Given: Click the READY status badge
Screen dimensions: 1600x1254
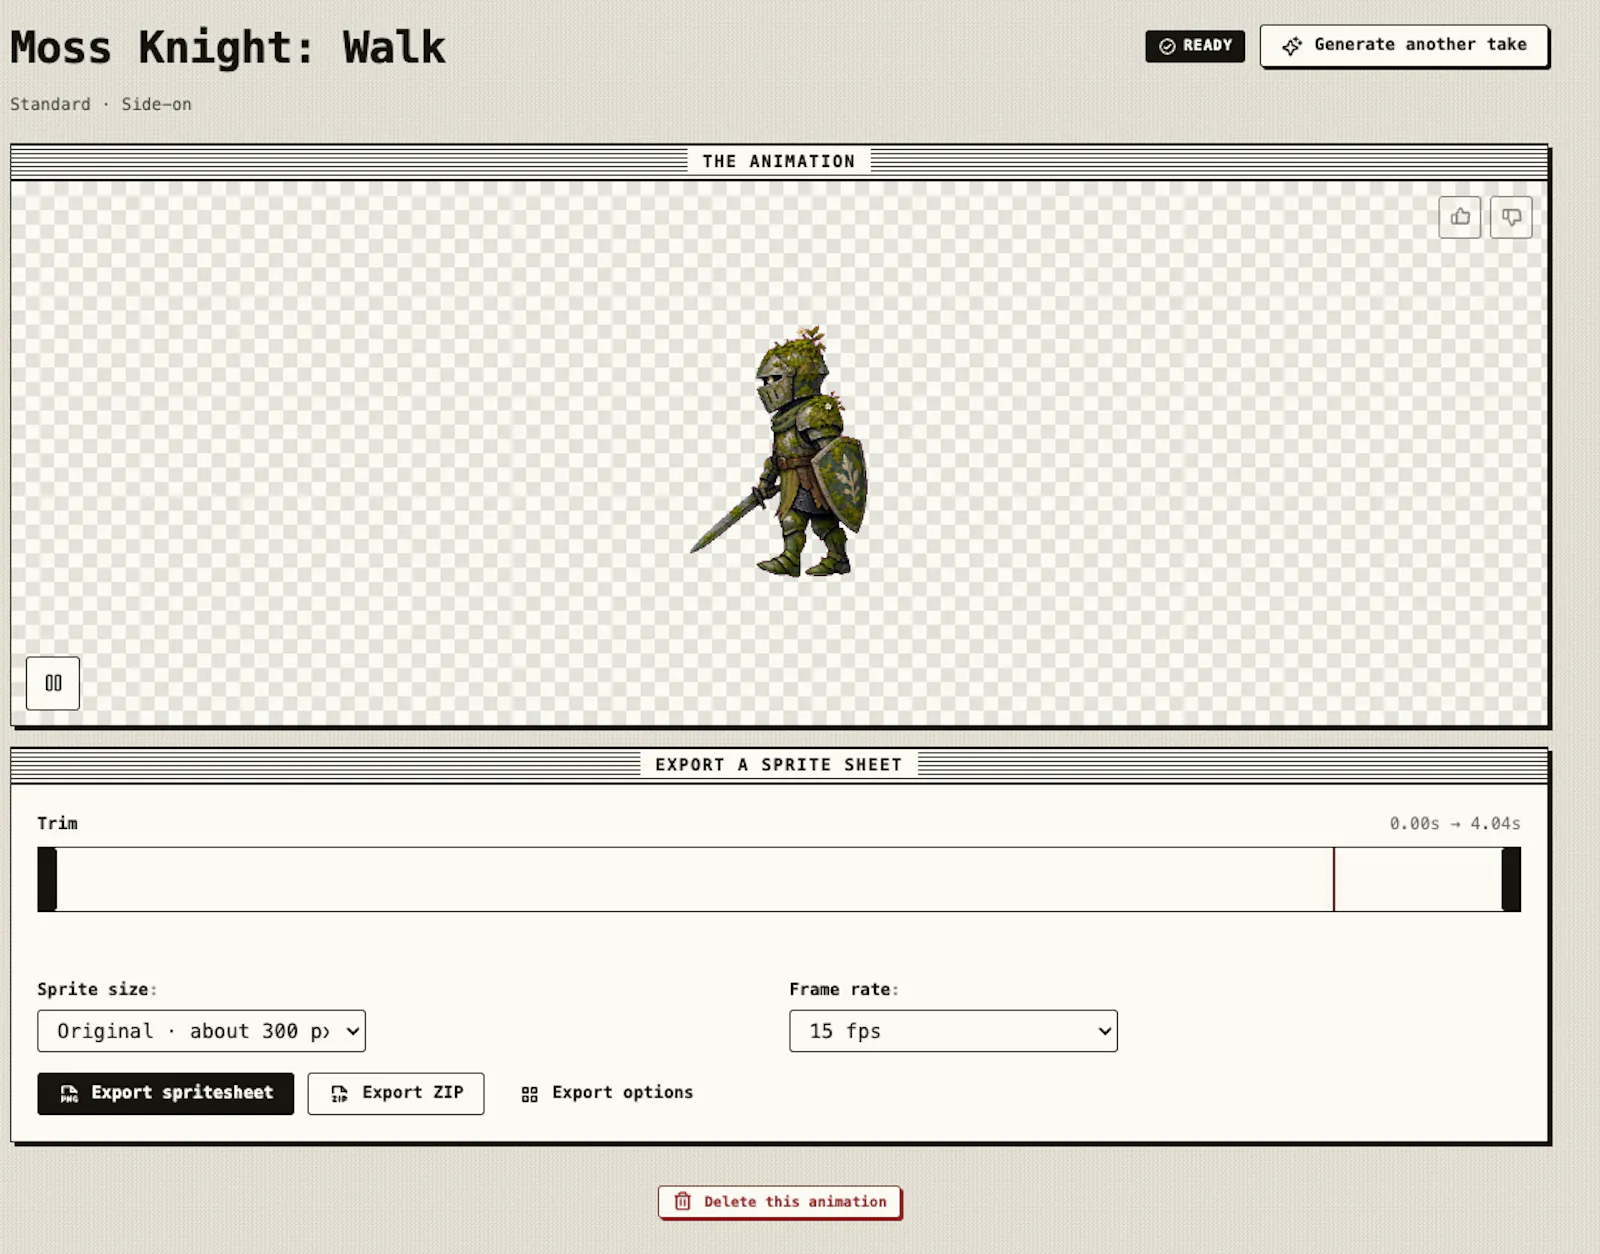Looking at the screenshot, I should [x=1195, y=45].
